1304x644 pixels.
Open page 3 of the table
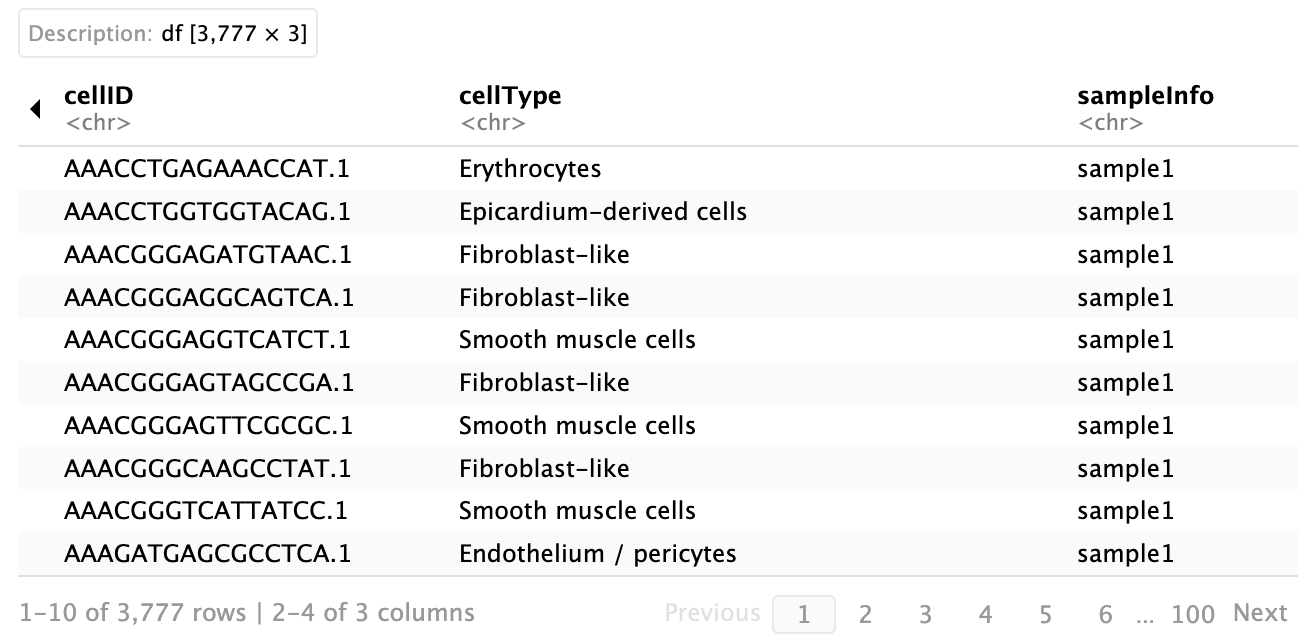(925, 613)
